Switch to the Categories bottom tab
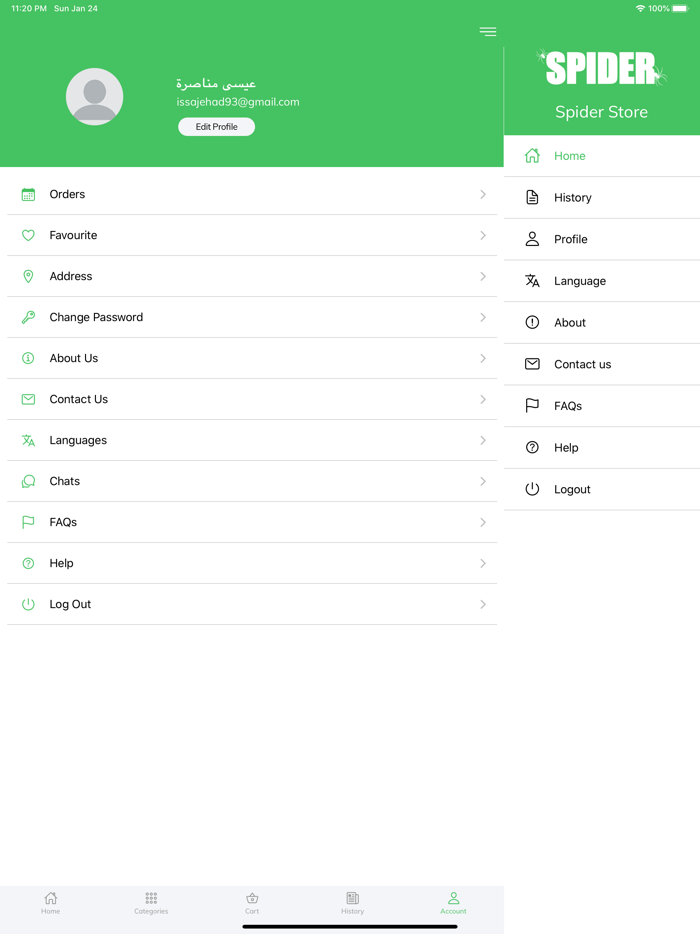 tap(151, 903)
